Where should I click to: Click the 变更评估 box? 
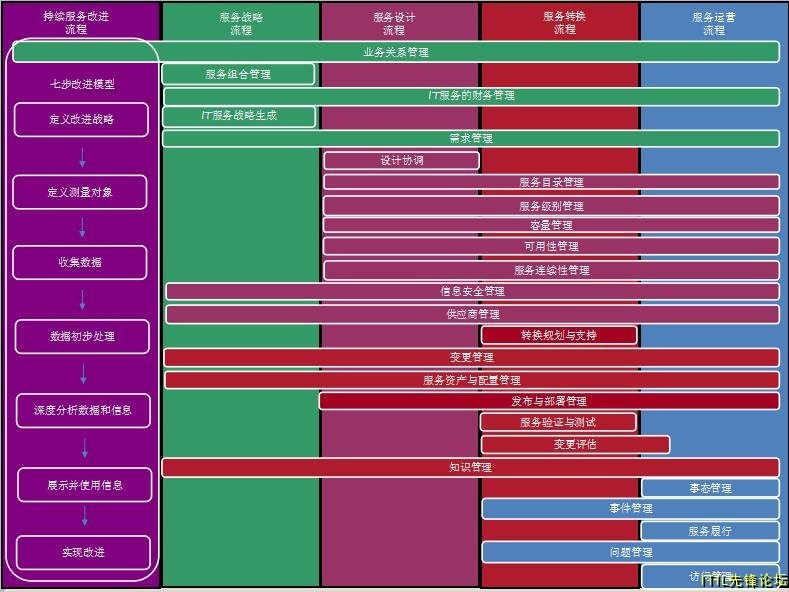point(575,445)
